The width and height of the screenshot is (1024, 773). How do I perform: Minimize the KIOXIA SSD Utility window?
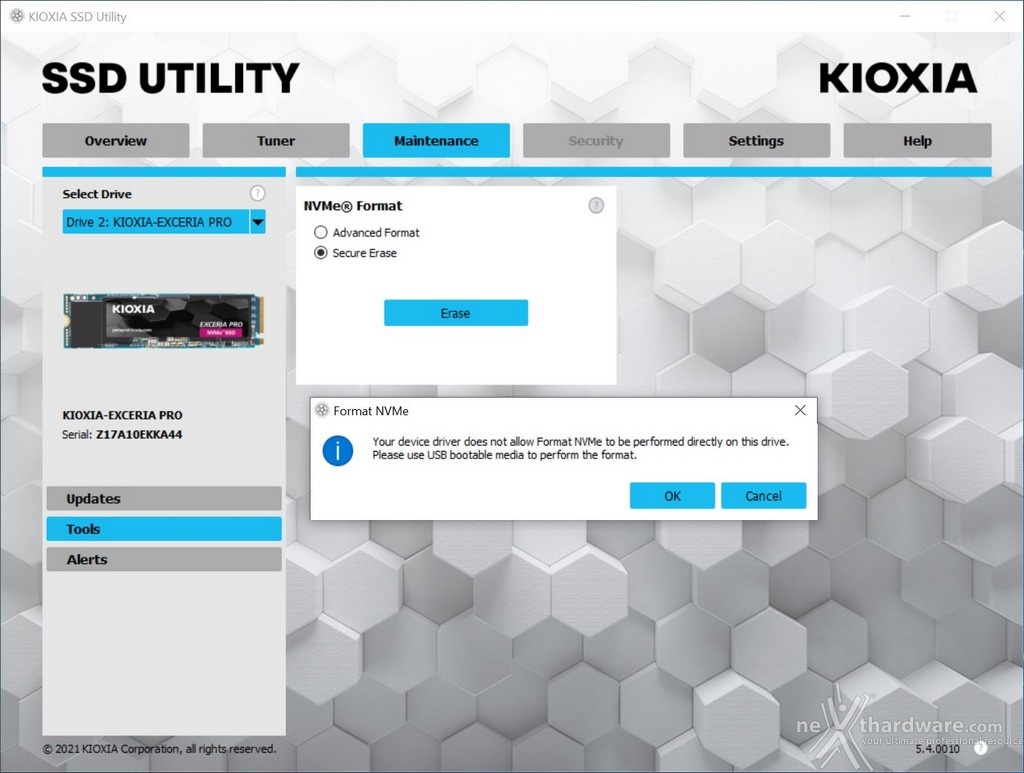click(x=904, y=16)
